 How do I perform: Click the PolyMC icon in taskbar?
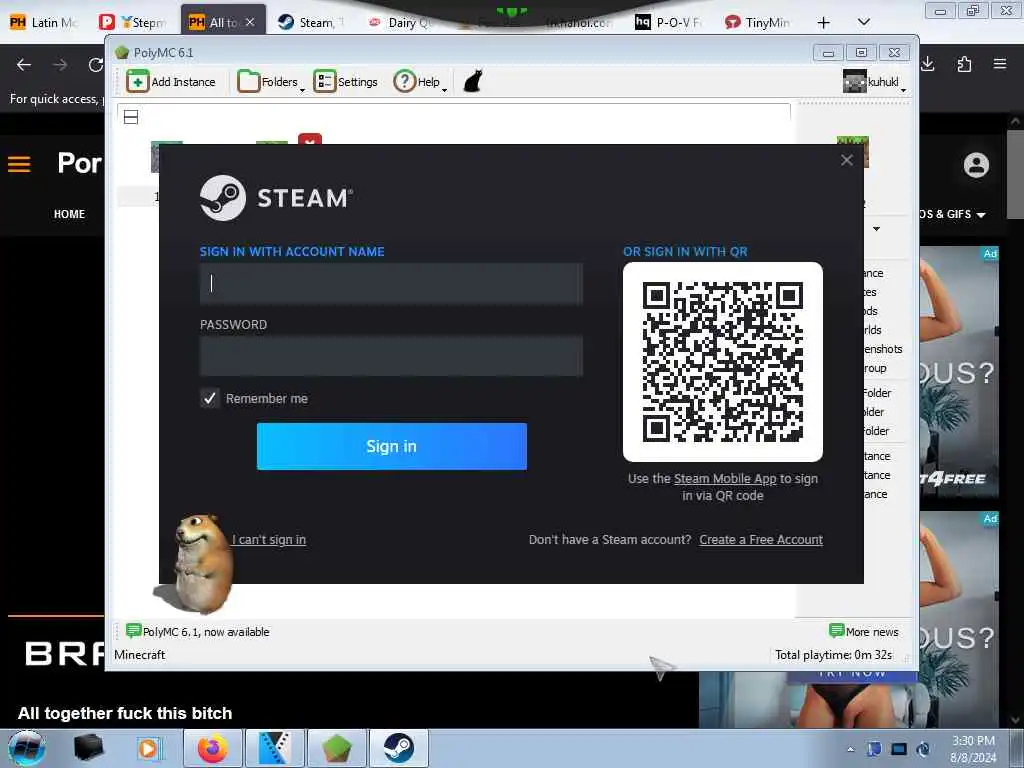click(x=336, y=748)
